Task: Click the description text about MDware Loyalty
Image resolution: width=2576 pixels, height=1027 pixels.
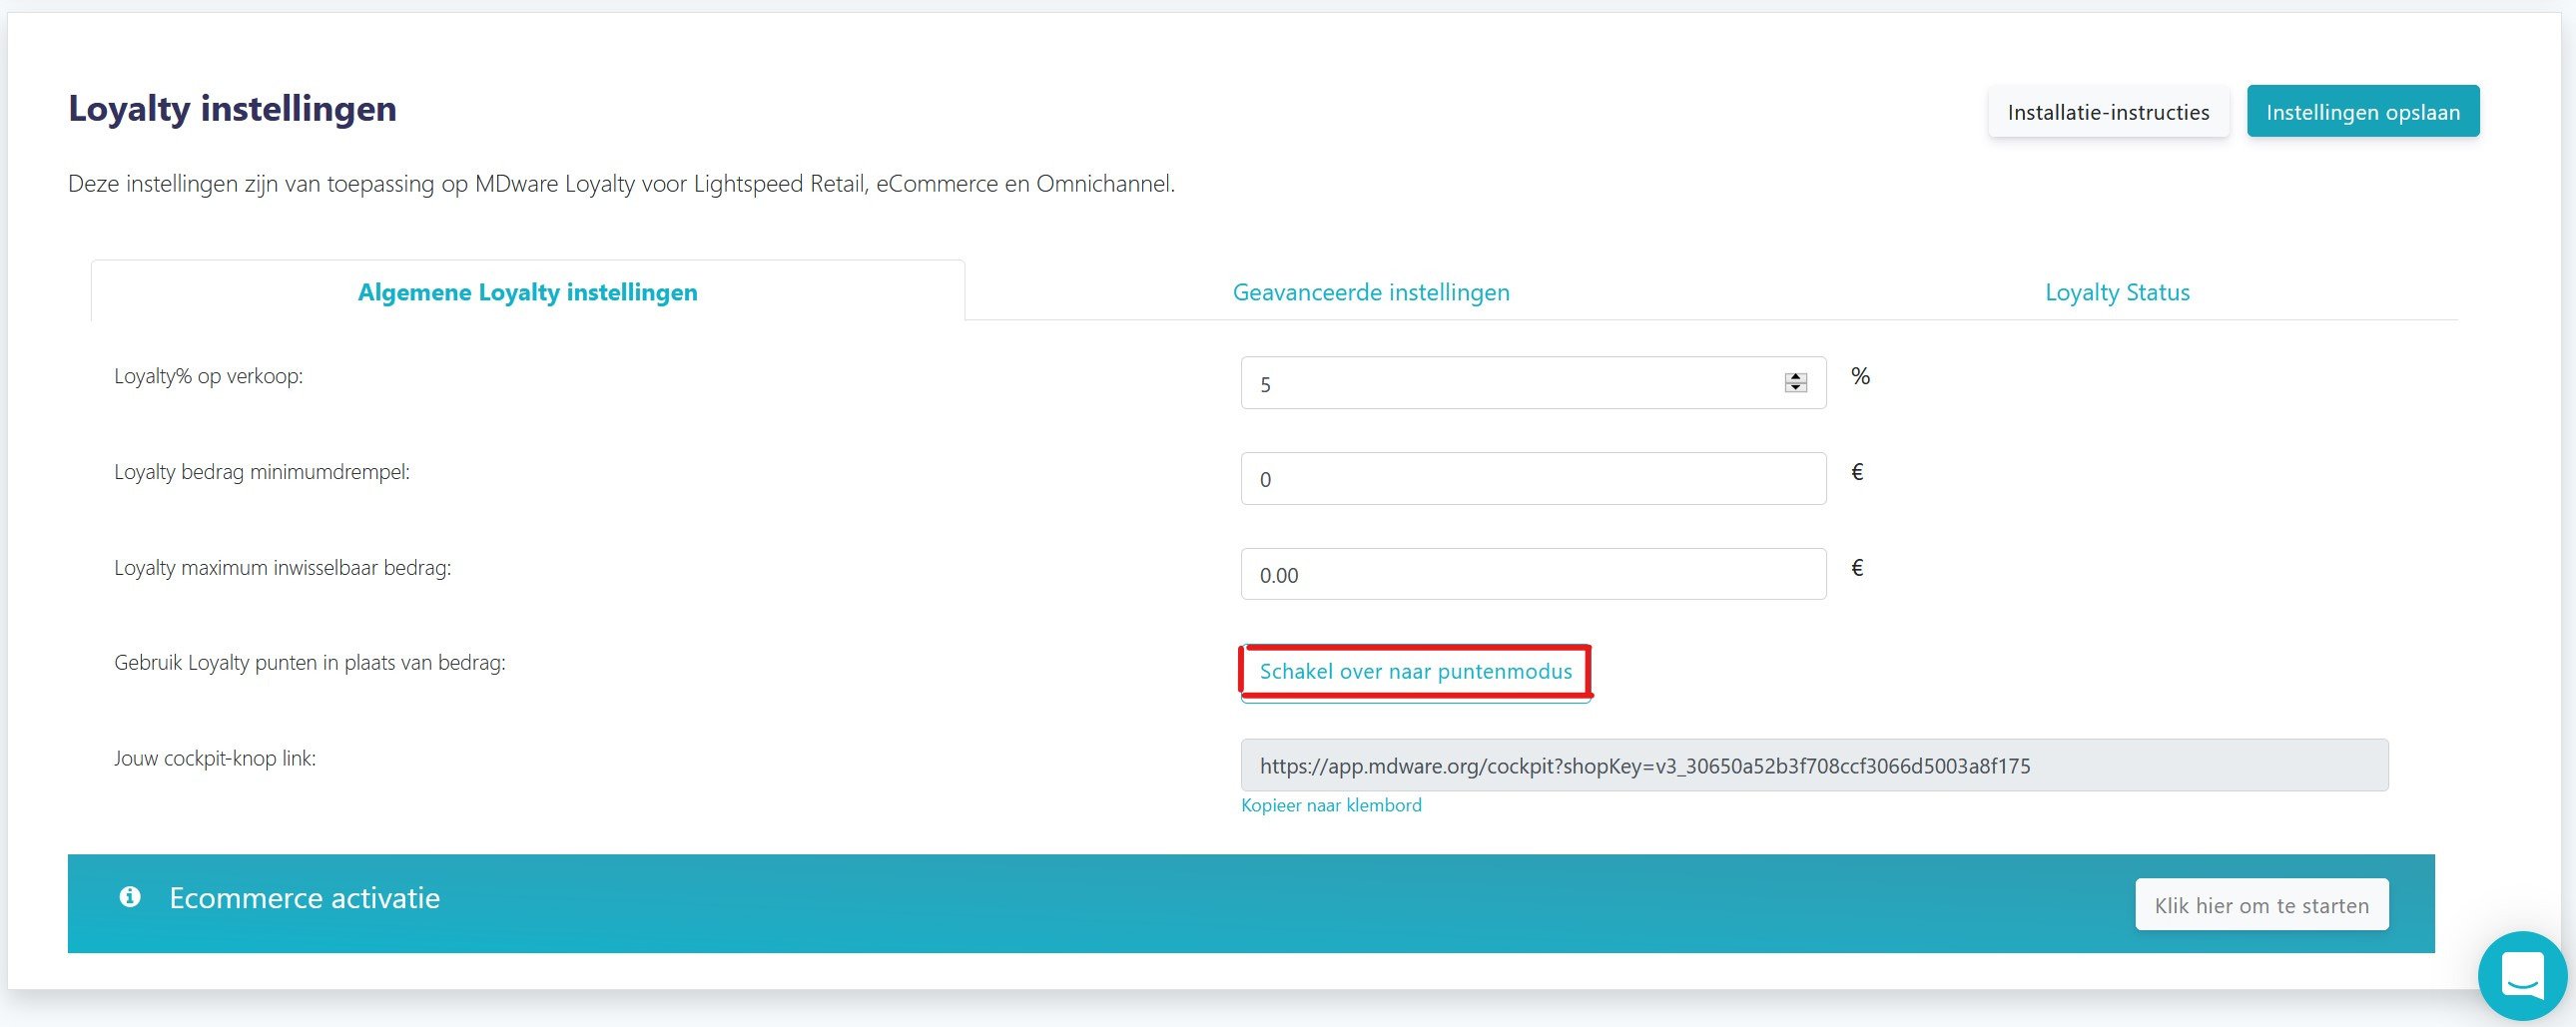Action: (x=621, y=184)
